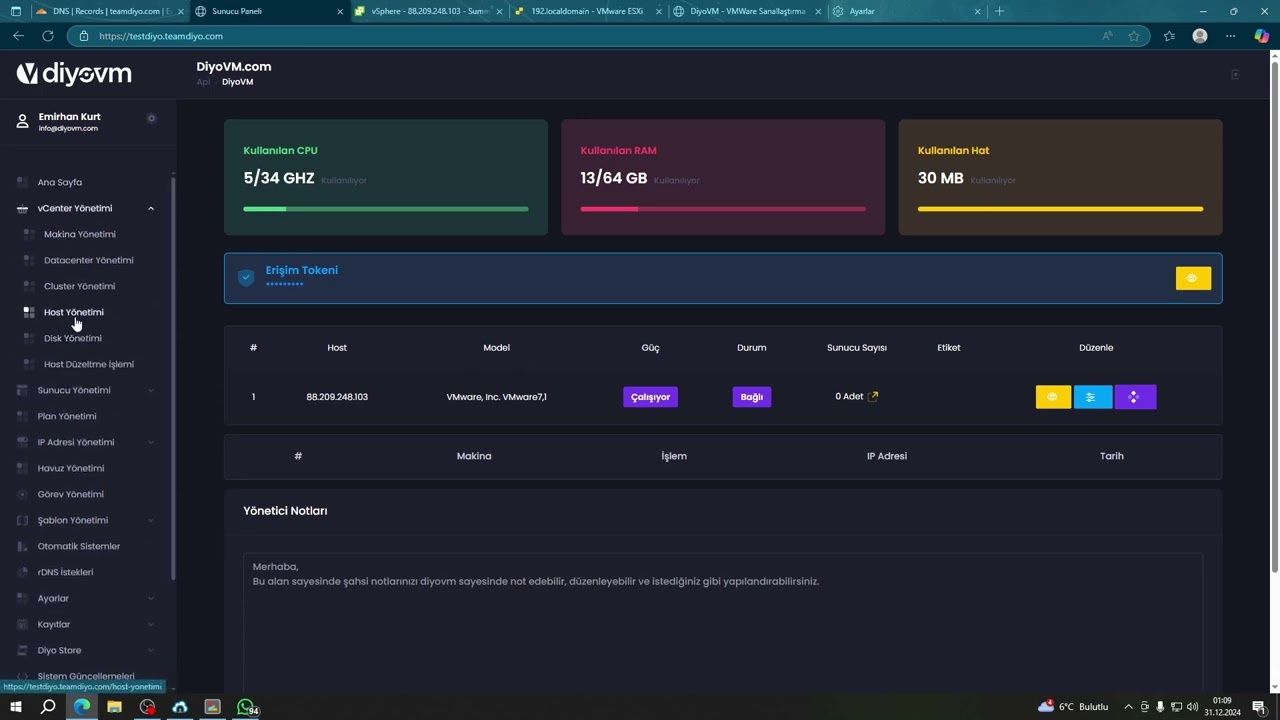Click the Kullanılan Hat yellow progress bar
The height and width of the screenshot is (720, 1280).
point(1060,209)
